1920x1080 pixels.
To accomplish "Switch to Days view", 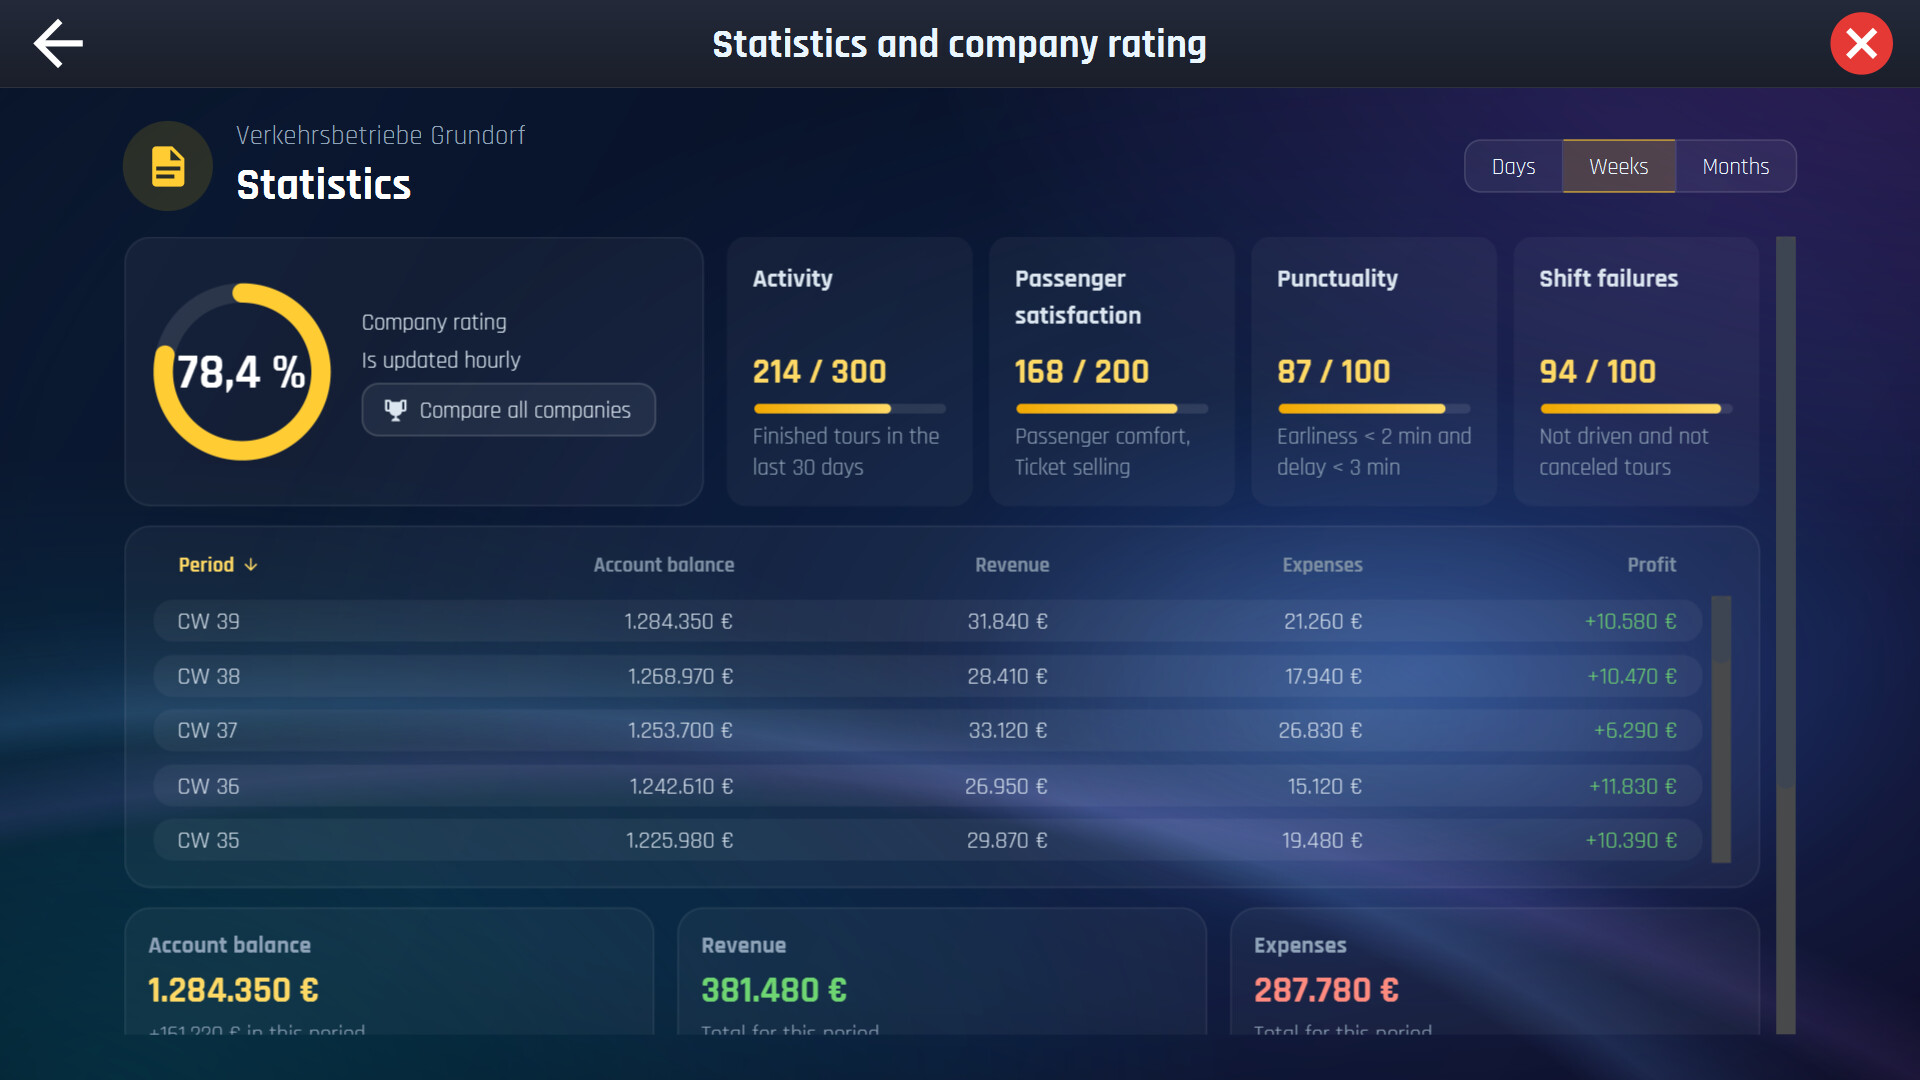I will coord(1513,166).
